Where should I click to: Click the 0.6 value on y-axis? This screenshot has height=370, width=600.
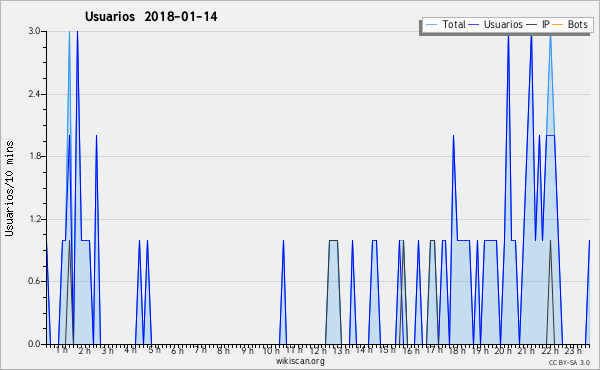[x=34, y=281]
